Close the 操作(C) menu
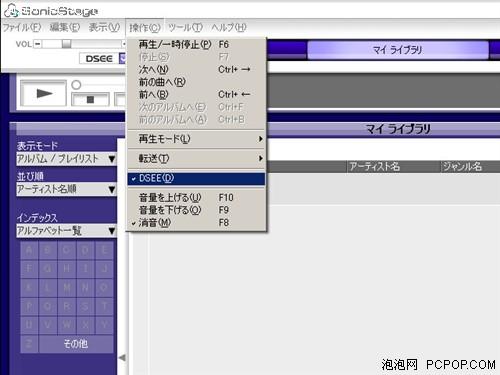Screen dimensions: 500x375 [x=145, y=27]
